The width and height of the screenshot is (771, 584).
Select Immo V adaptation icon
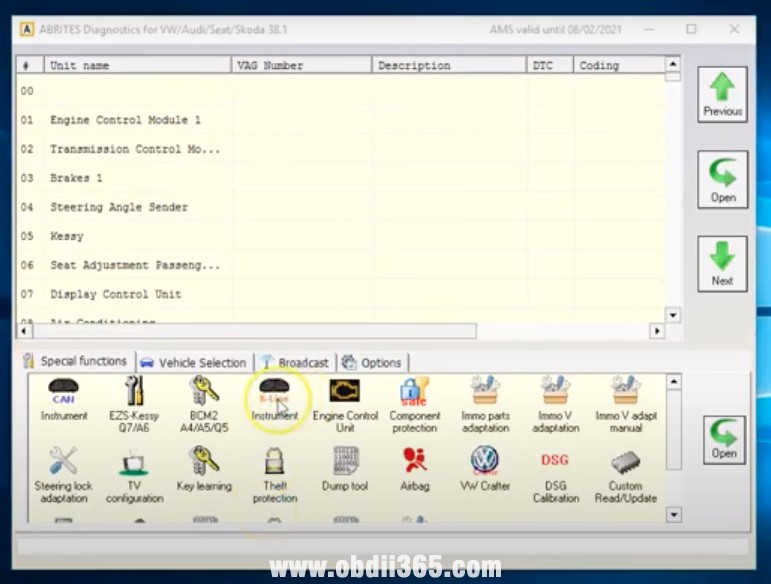pos(556,405)
